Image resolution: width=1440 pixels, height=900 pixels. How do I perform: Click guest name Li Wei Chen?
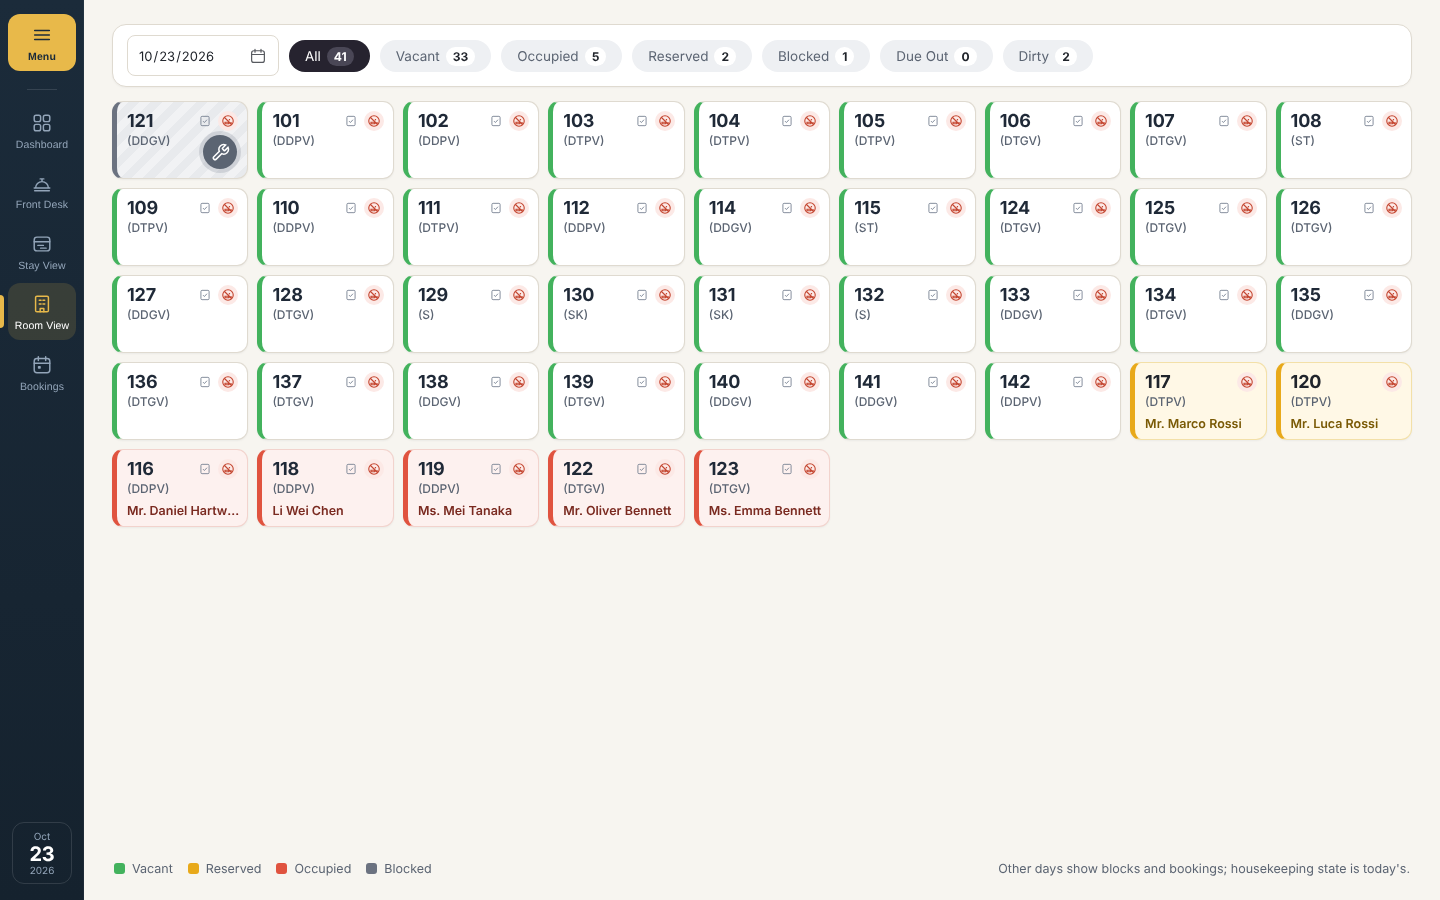point(308,511)
